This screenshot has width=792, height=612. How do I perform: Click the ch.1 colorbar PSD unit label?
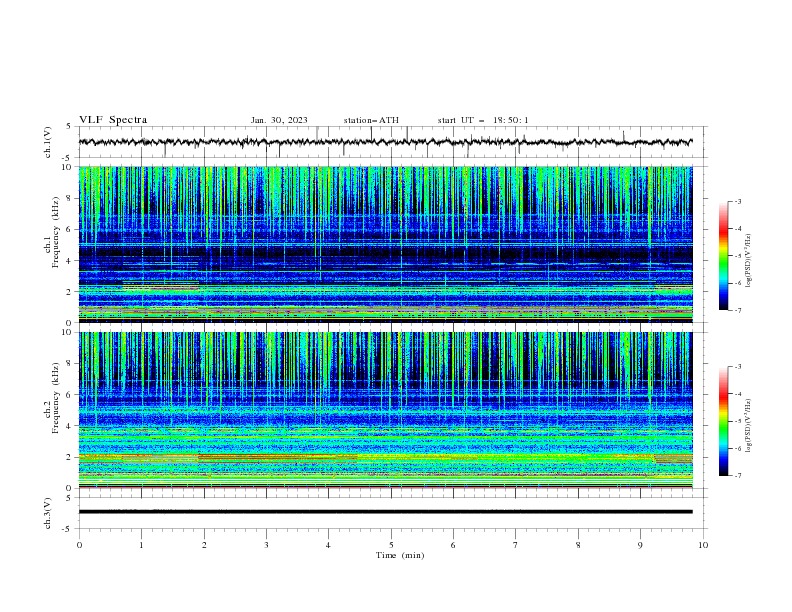pyautogui.click(x=749, y=260)
